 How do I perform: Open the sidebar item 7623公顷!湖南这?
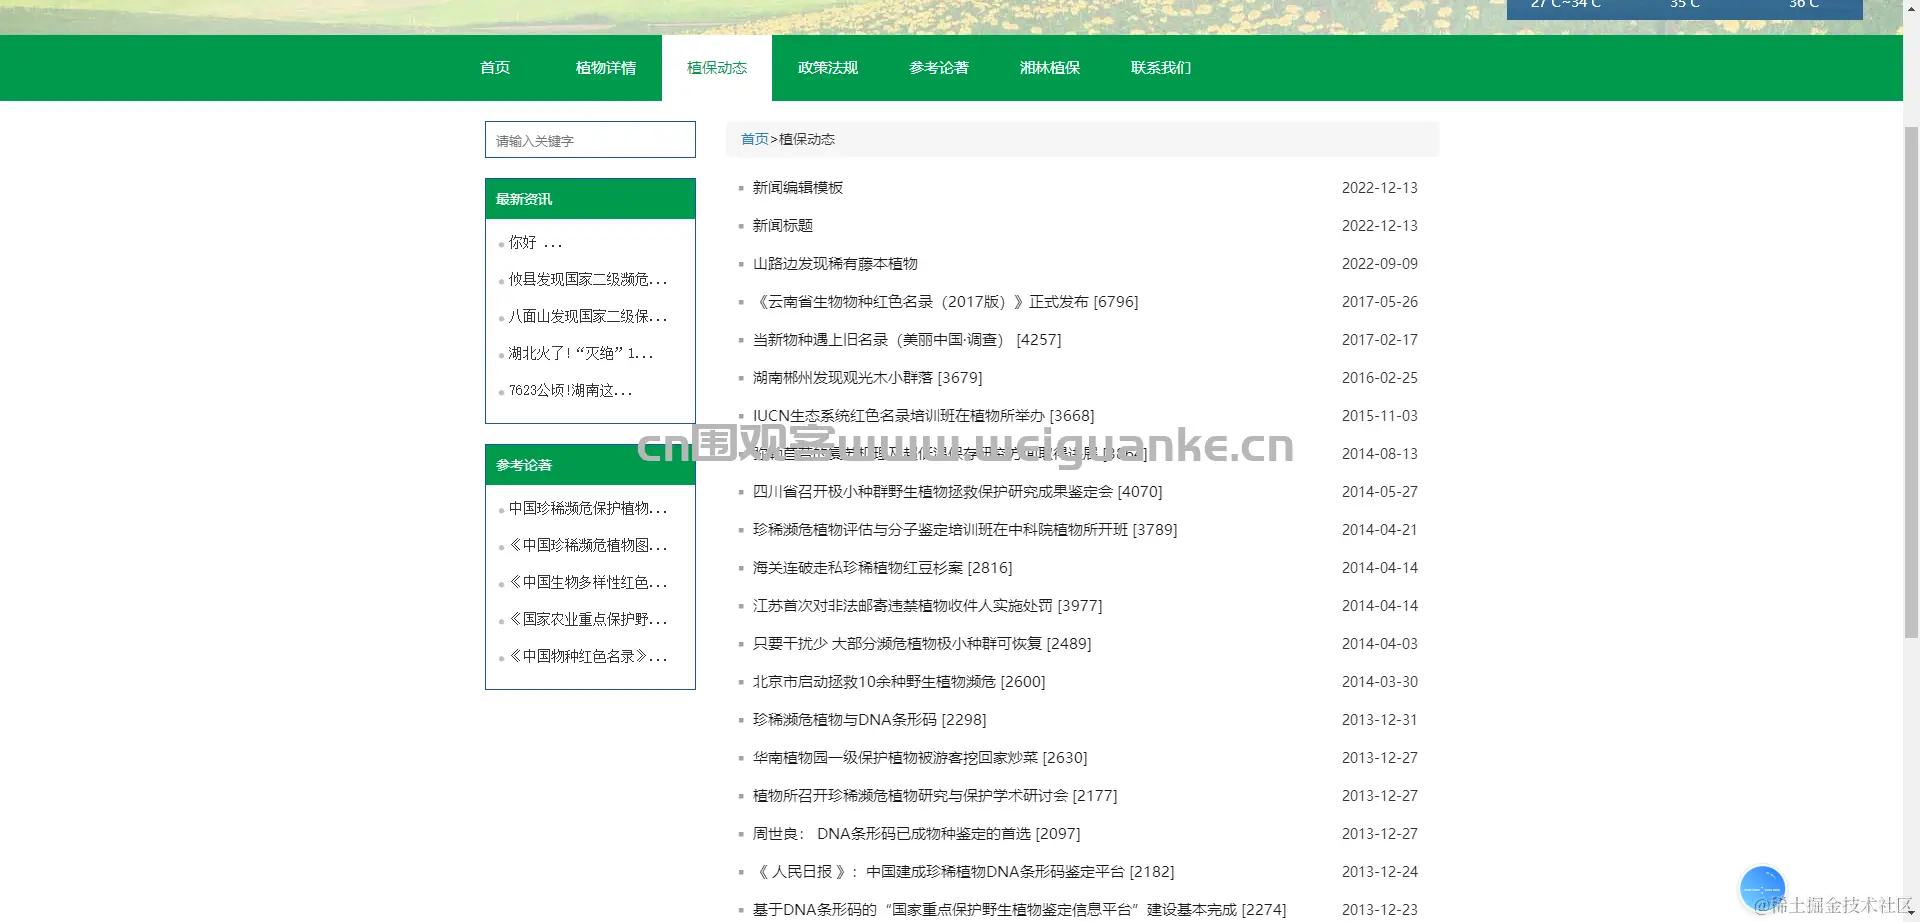(x=570, y=391)
